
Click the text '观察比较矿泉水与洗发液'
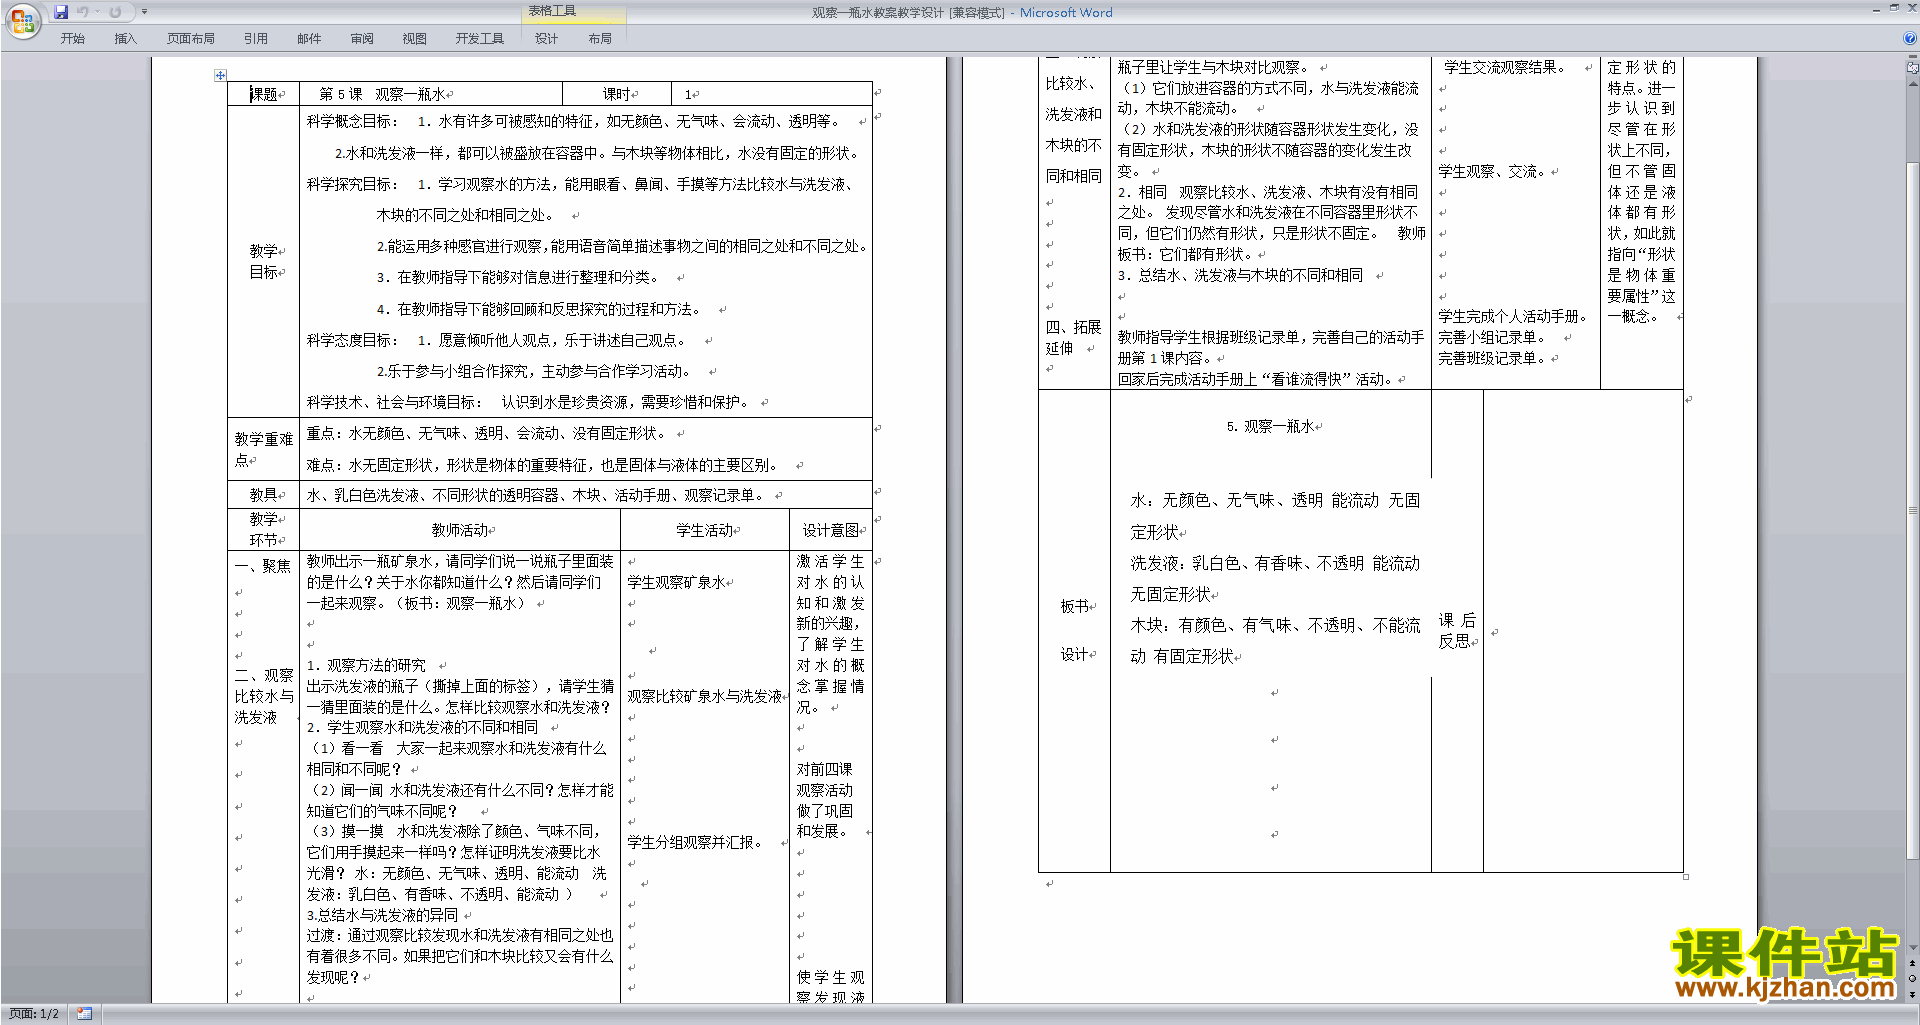point(705,696)
